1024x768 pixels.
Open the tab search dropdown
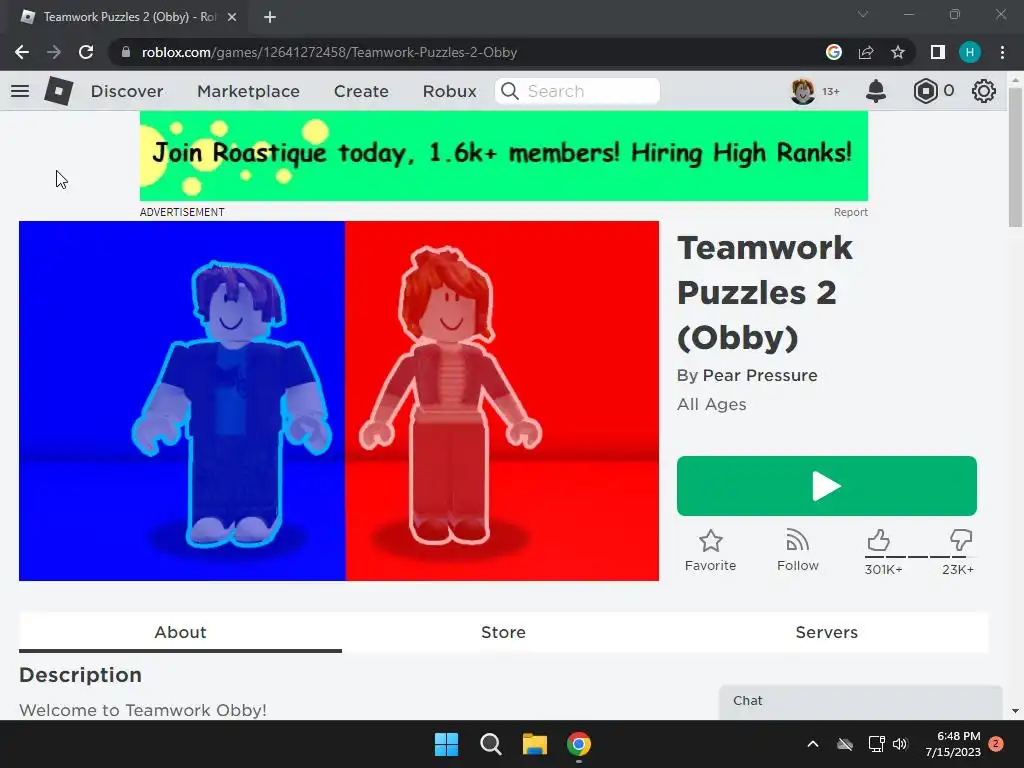coord(863,14)
